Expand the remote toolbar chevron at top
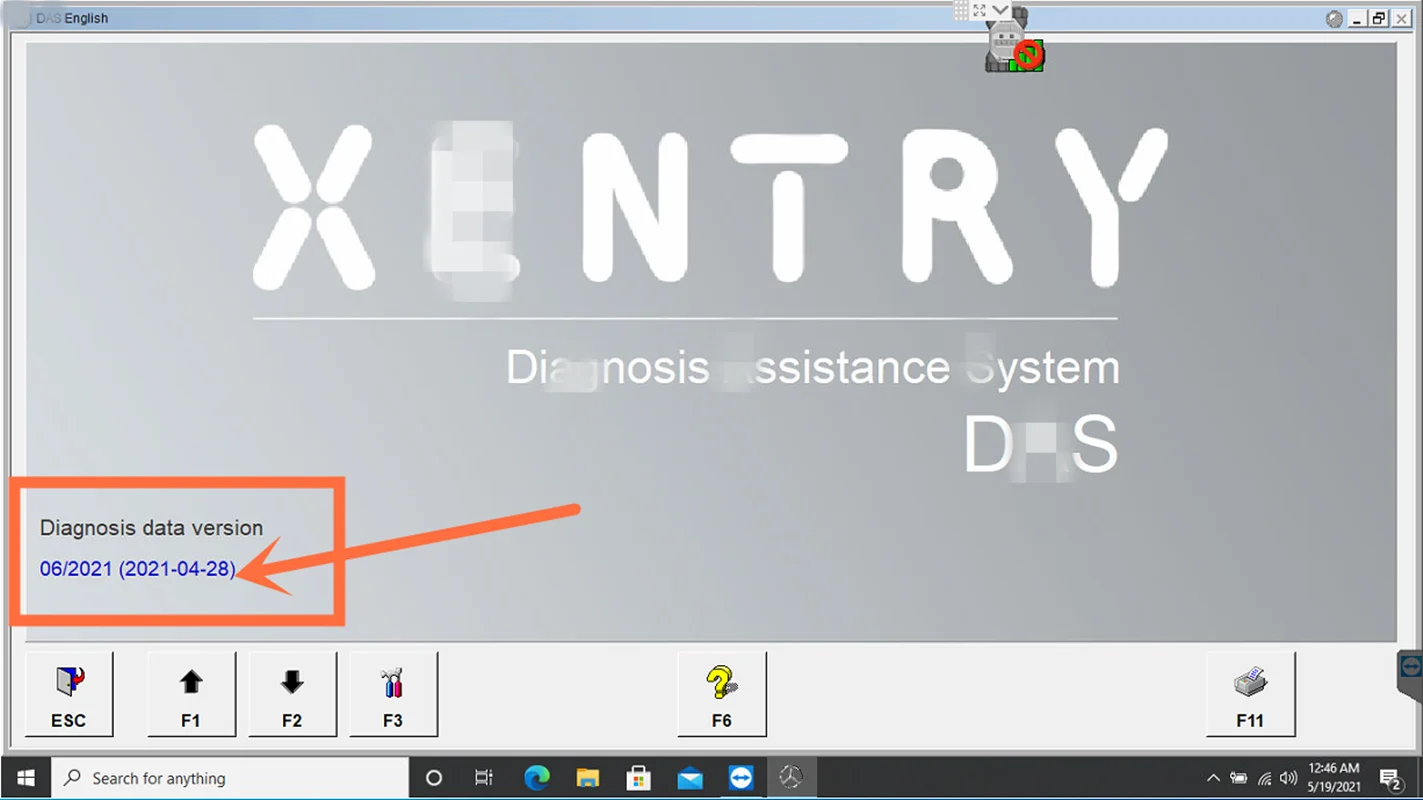This screenshot has width=1423, height=800. [x=1000, y=11]
